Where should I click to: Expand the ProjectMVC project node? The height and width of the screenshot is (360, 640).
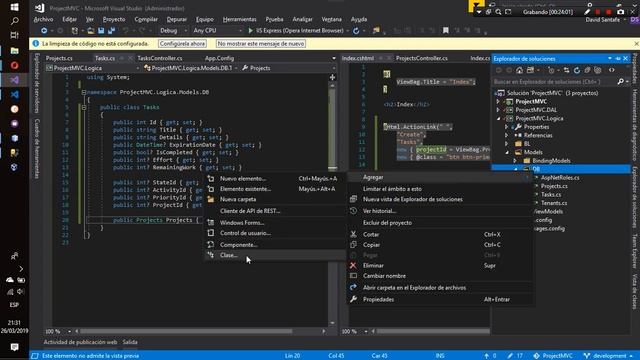(498, 101)
